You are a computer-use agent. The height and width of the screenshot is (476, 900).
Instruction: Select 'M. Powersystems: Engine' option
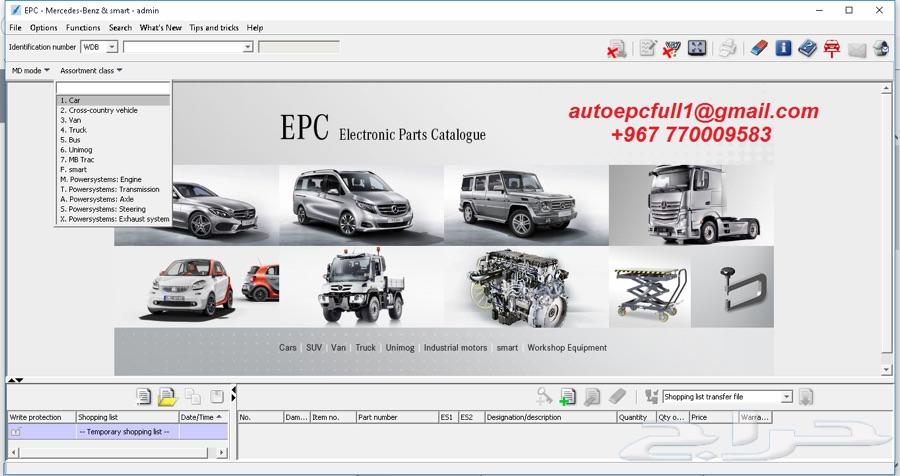tap(113, 180)
